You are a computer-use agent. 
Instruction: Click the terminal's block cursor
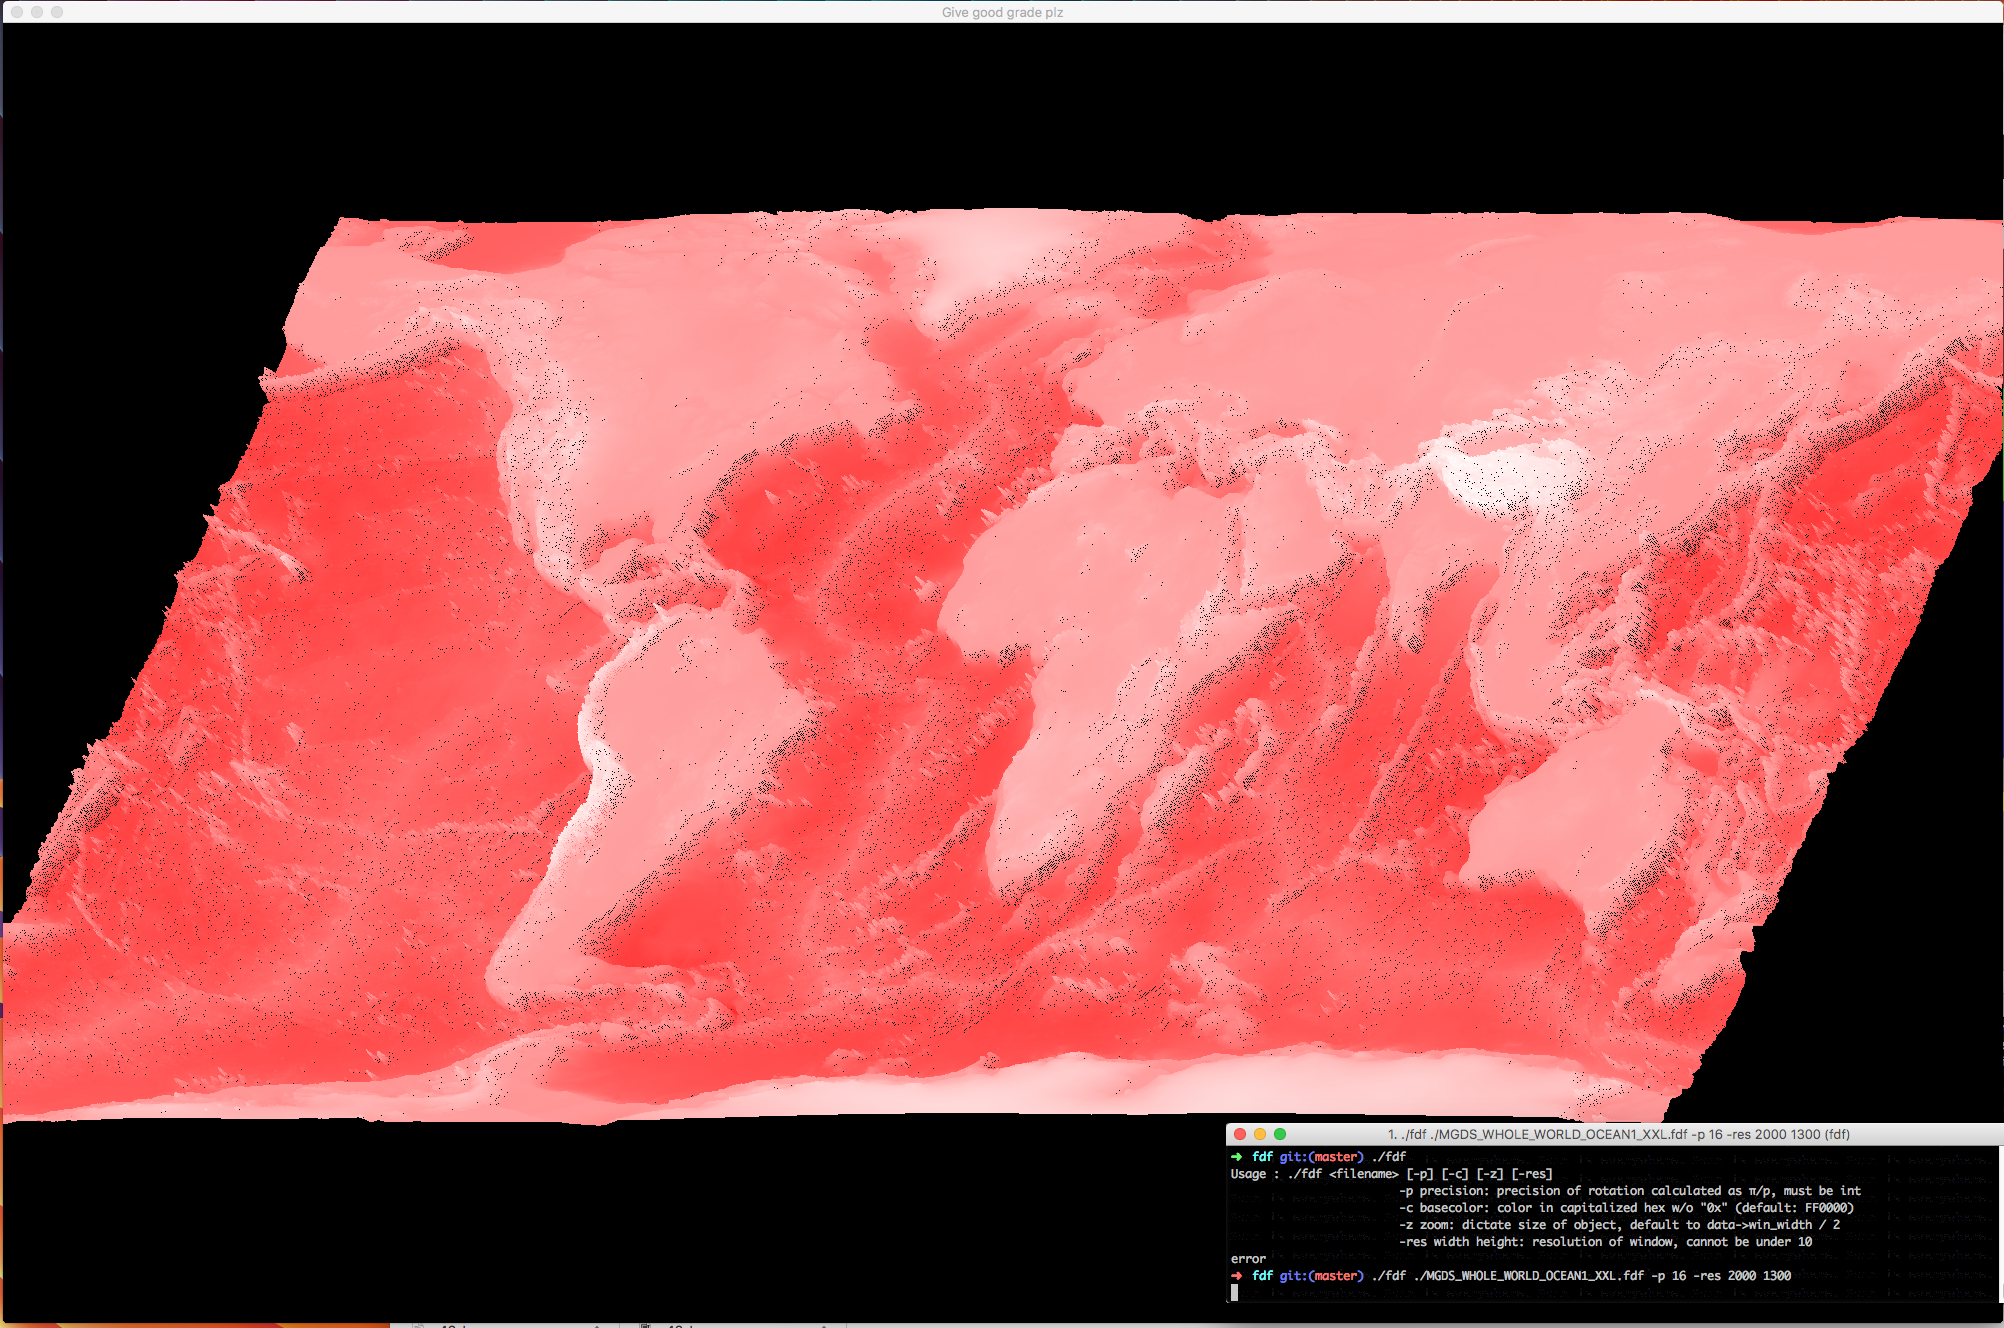click(1234, 1293)
